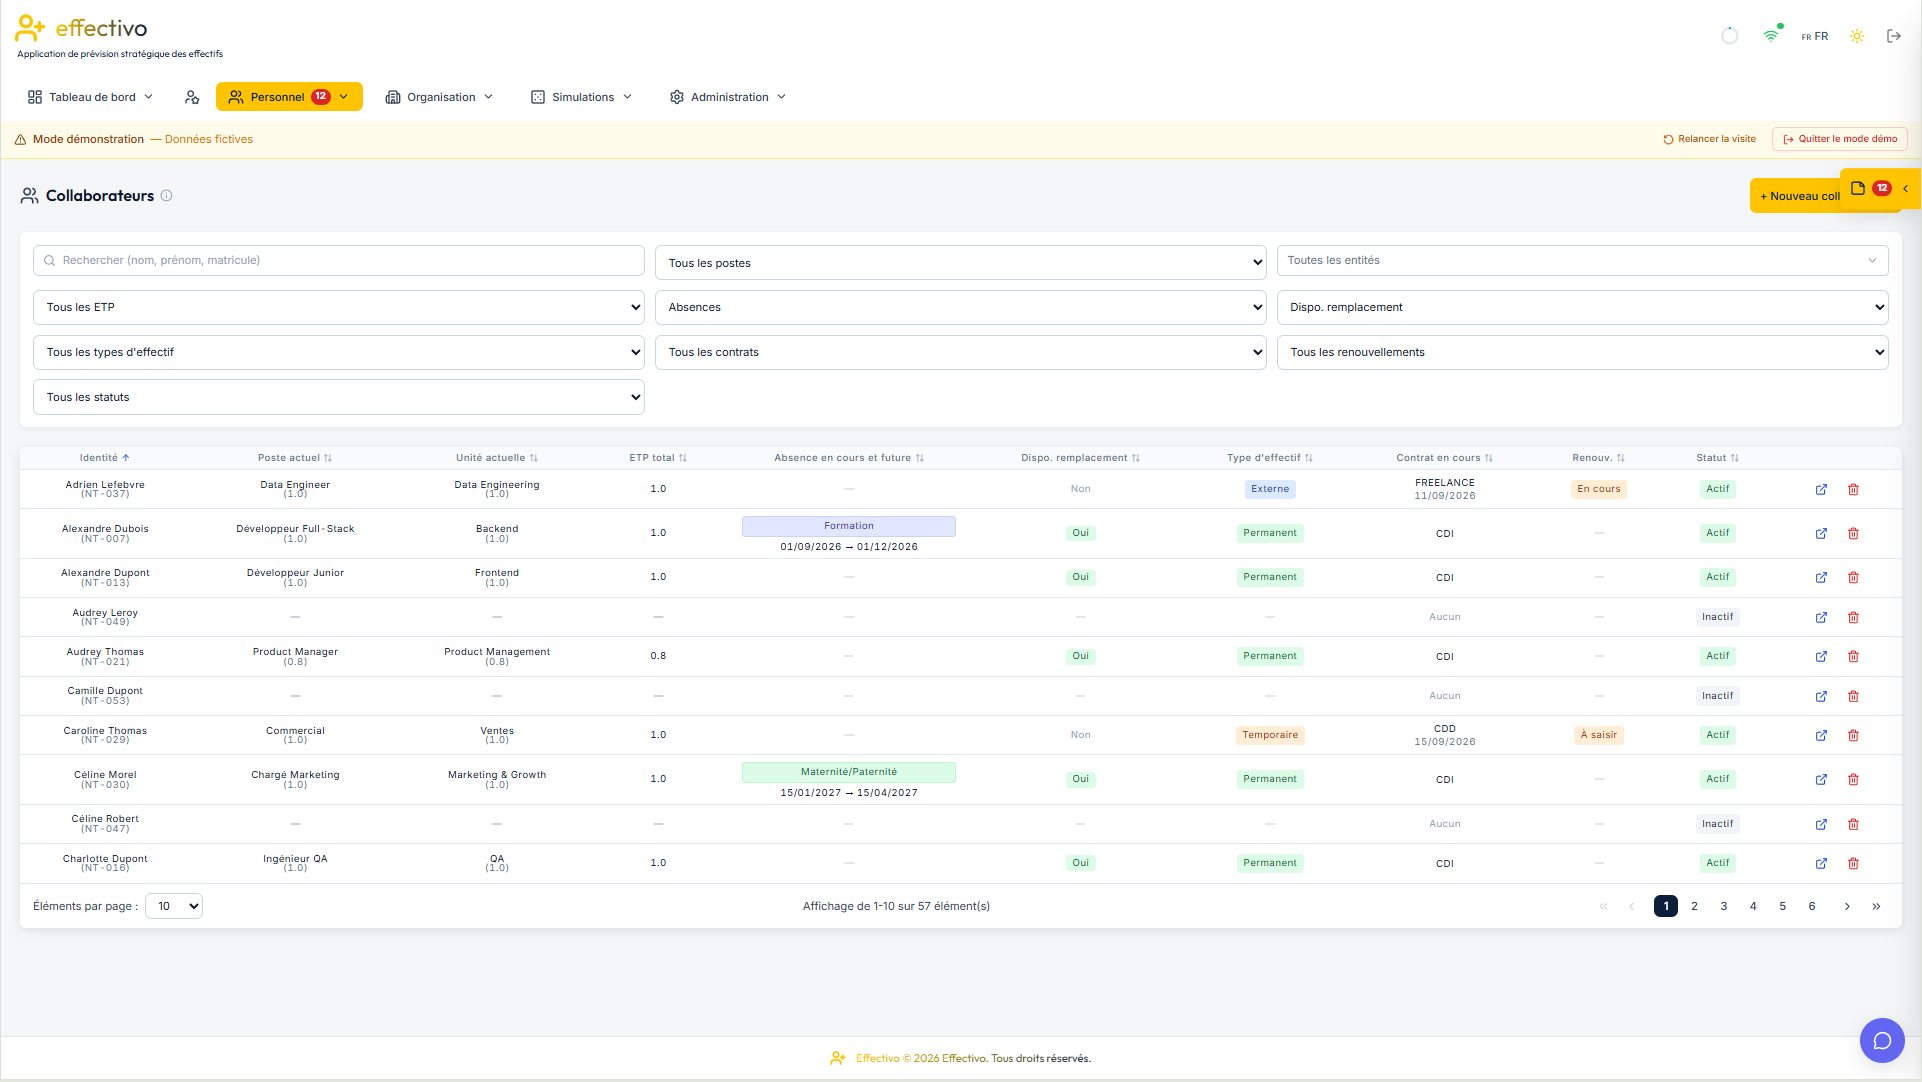This screenshot has width=1922, height=1082.
Task: Expand the Toutes les entités dropdown
Action: 1582,260
